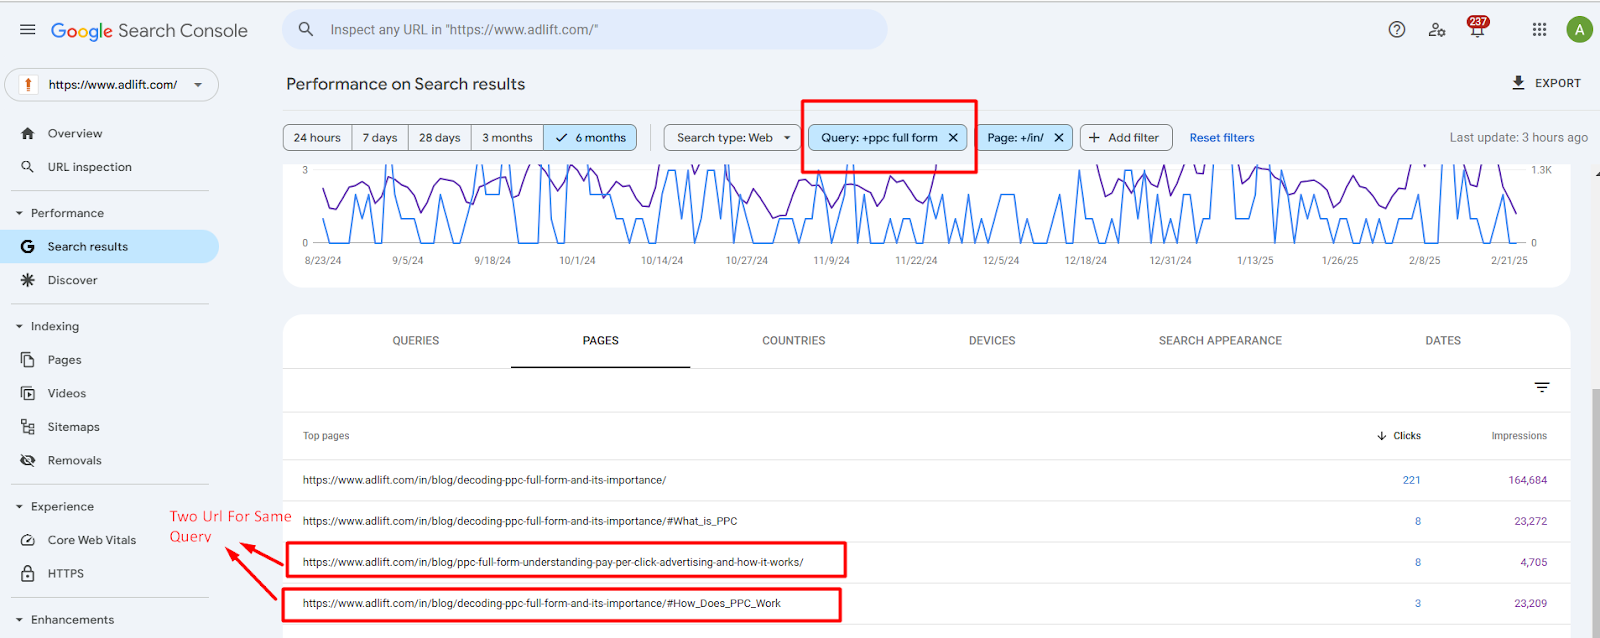Remove the Query ppc full form filter
The height and width of the screenshot is (638, 1600).
[953, 138]
